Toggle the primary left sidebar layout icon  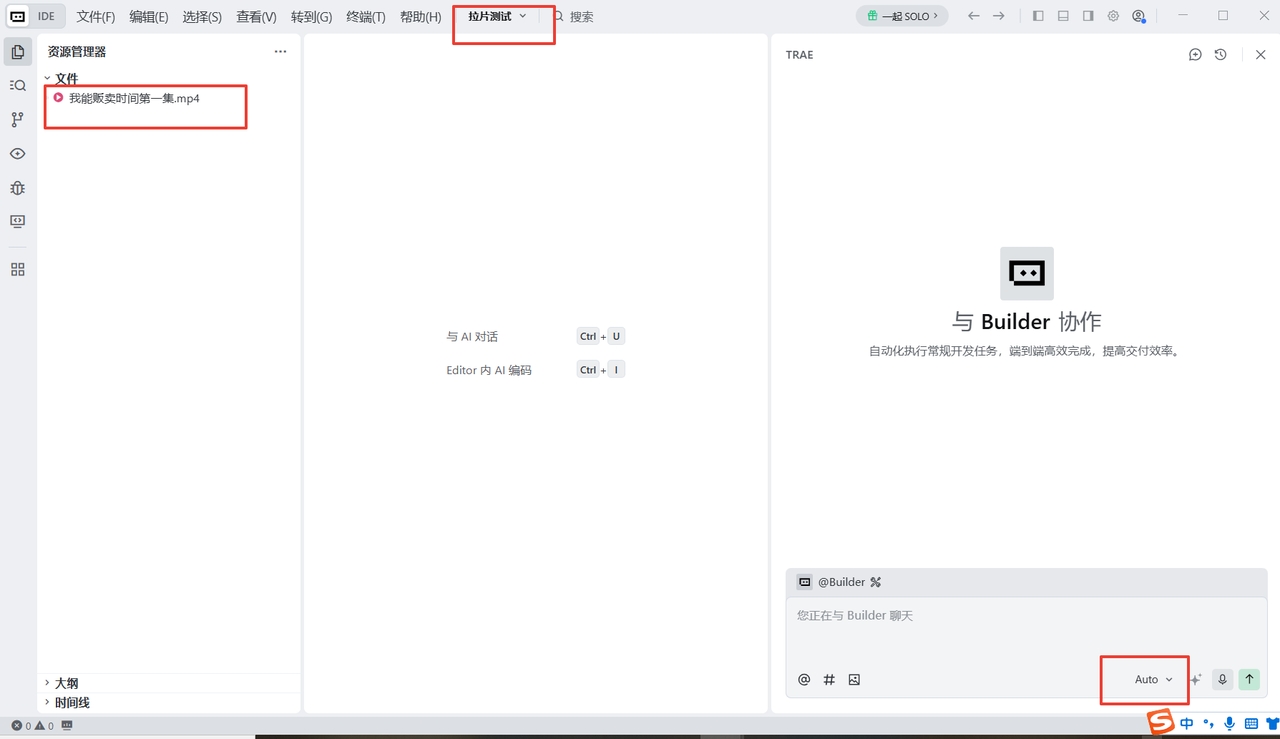pyautogui.click(x=1038, y=16)
